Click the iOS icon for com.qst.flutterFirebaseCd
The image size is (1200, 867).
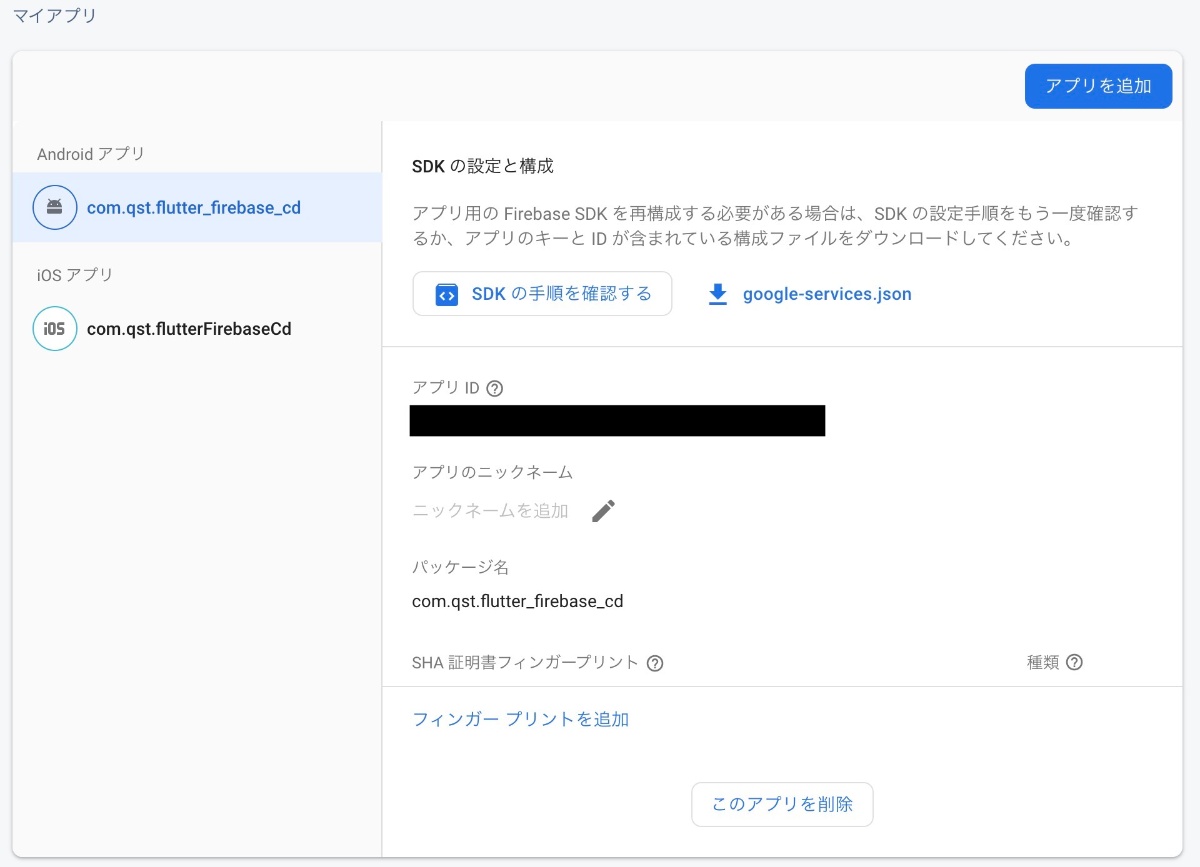coord(54,328)
